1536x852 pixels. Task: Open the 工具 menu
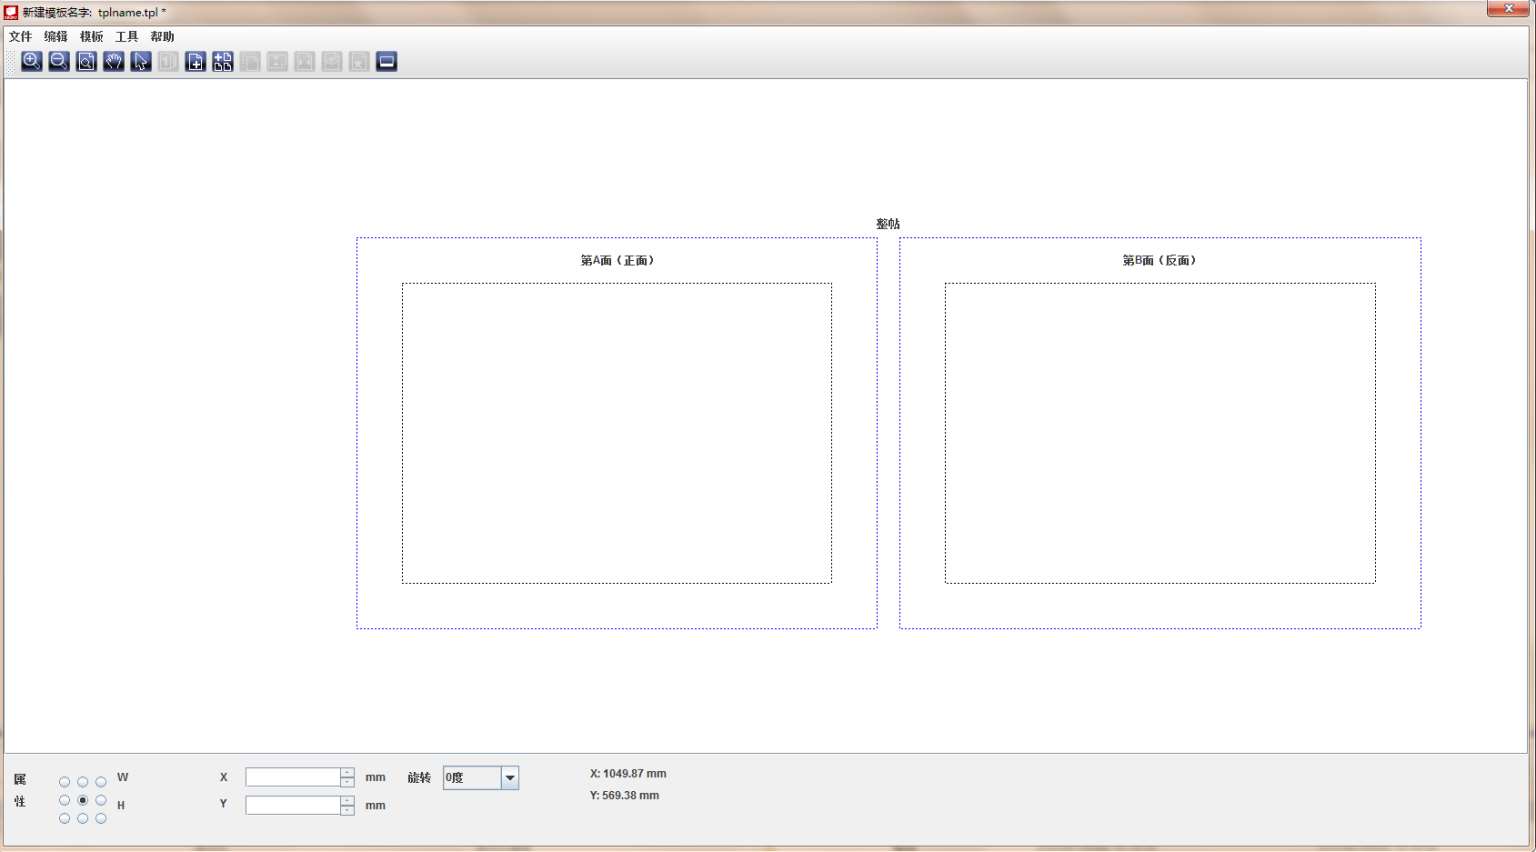pyautogui.click(x=127, y=36)
